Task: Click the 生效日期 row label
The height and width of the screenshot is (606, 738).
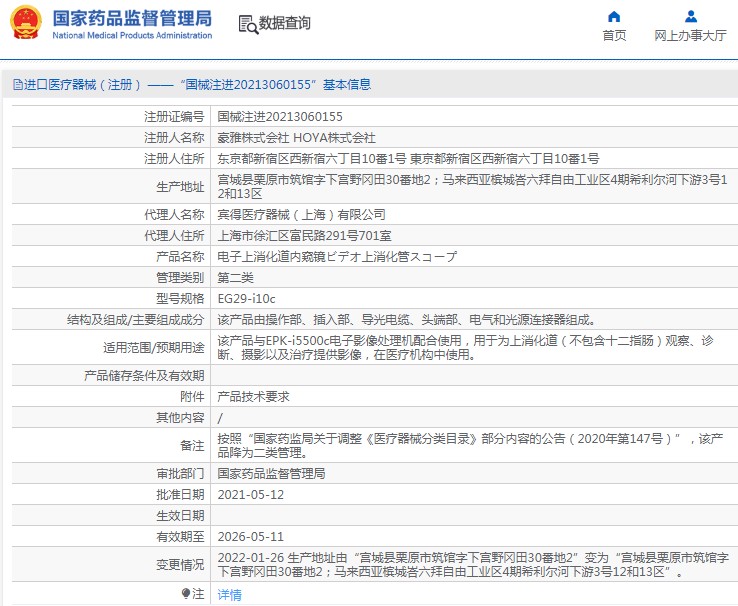Action: 180,516
